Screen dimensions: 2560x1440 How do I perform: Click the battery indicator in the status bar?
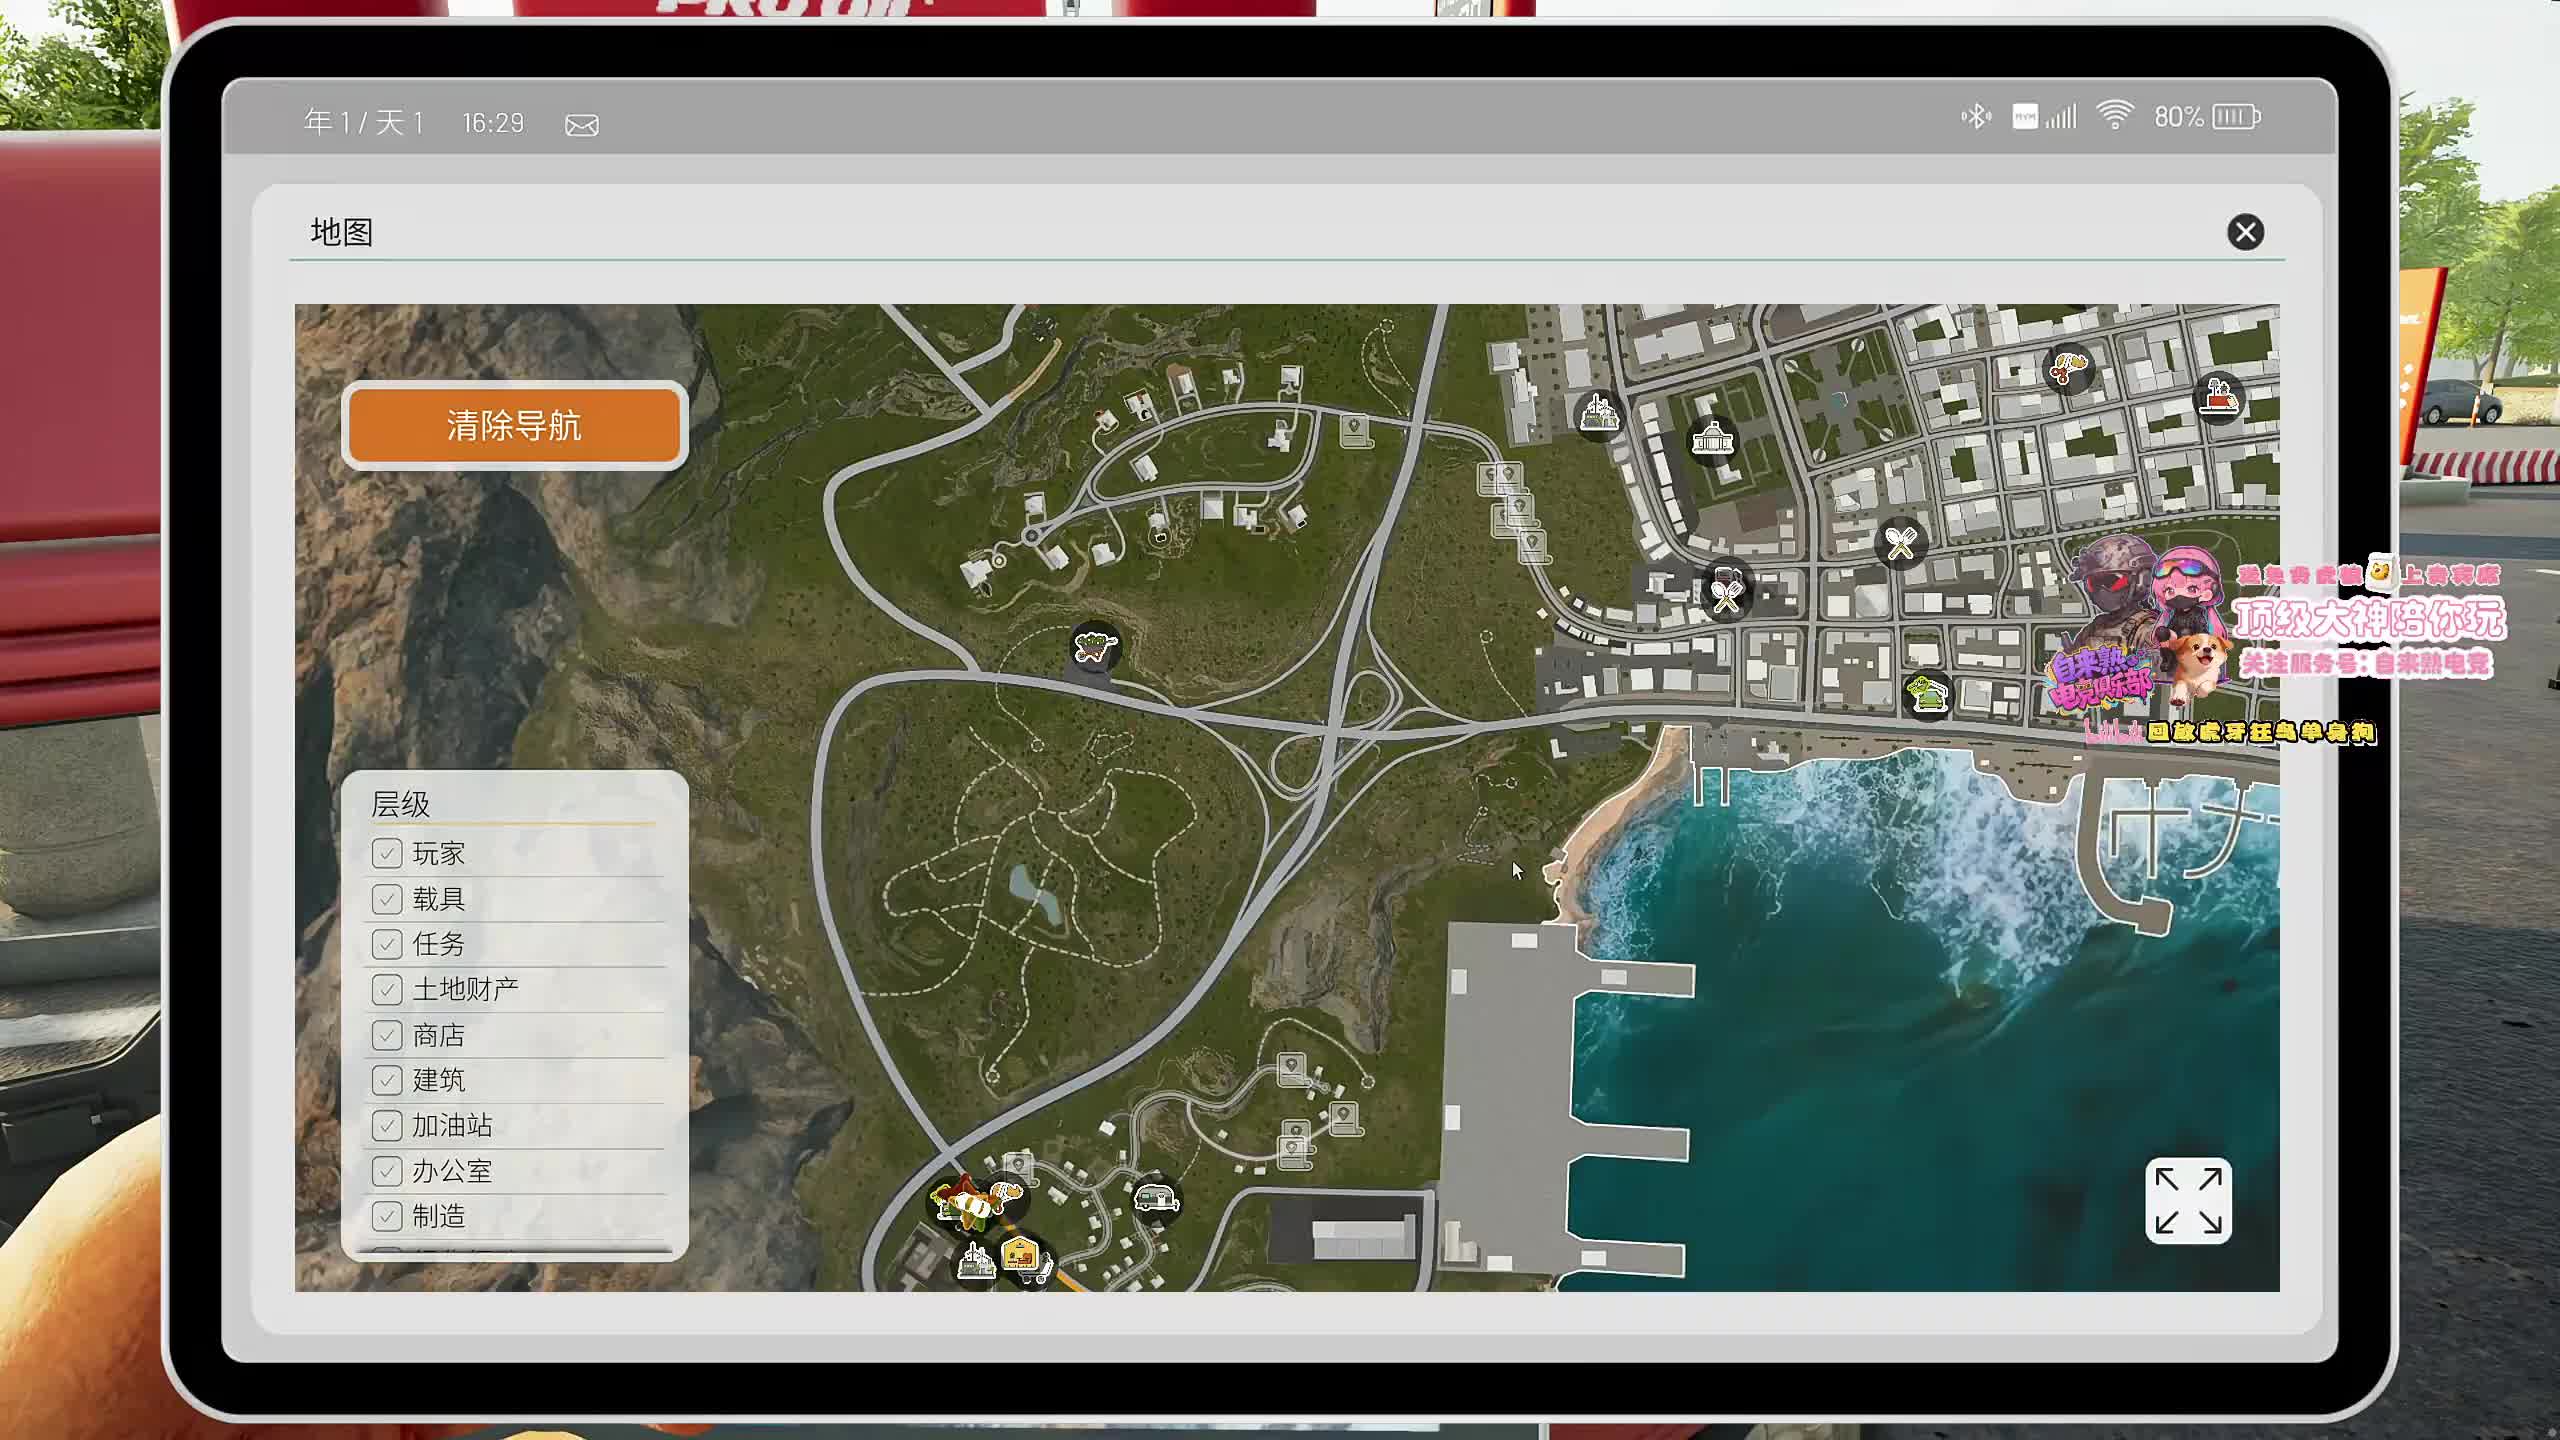point(2235,118)
